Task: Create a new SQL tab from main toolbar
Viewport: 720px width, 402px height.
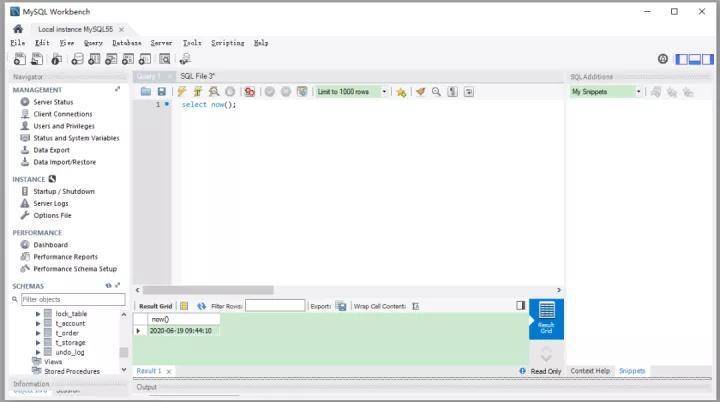Action: (19, 59)
